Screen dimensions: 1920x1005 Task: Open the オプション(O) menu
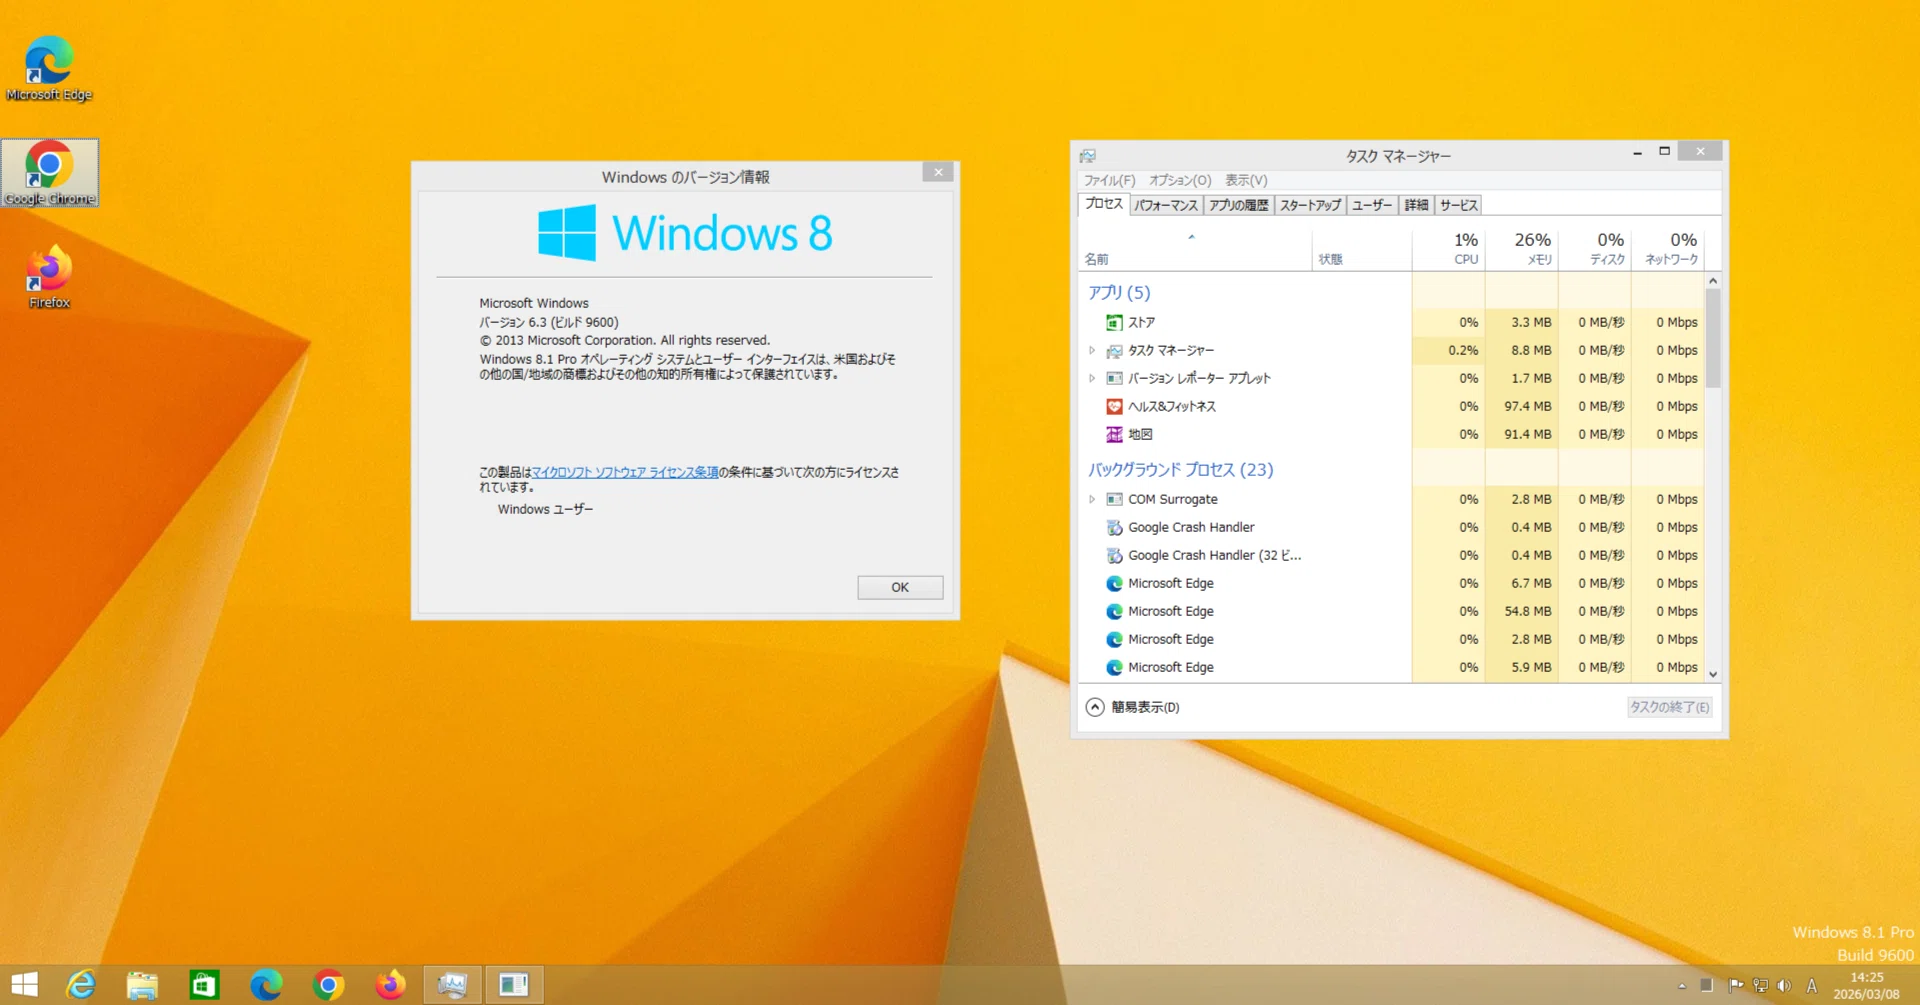1180,180
